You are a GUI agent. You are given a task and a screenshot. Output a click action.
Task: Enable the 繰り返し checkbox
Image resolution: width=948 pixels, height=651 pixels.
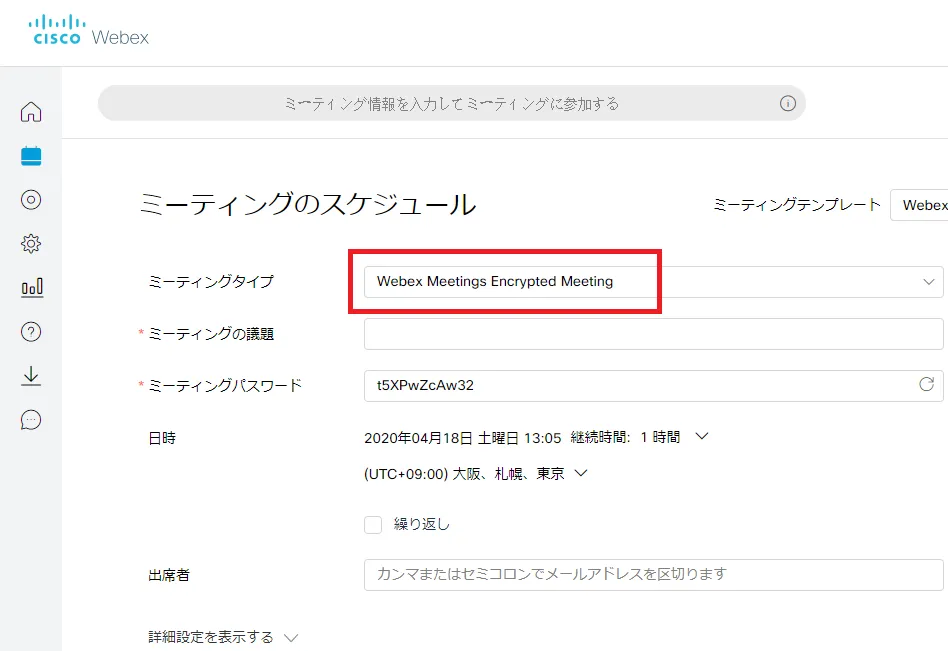coord(373,525)
